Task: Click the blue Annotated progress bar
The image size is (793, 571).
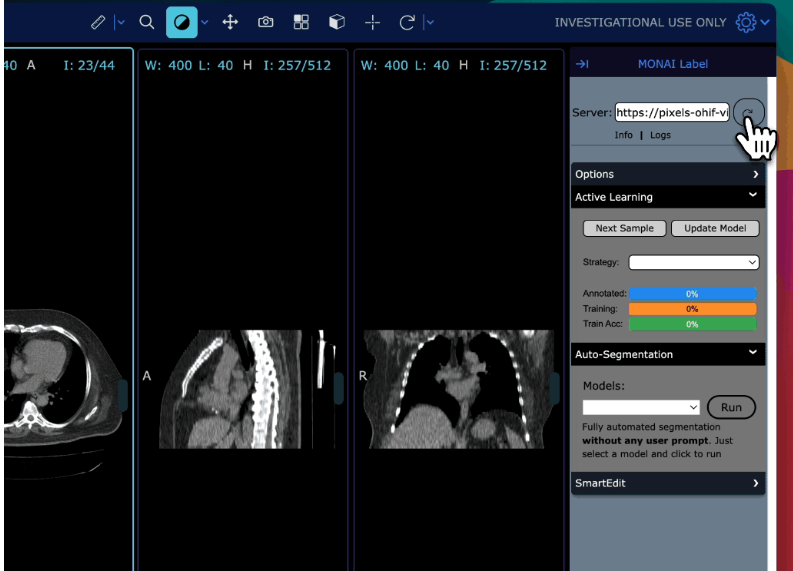Action: pyautogui.click(x=692, y=294)
